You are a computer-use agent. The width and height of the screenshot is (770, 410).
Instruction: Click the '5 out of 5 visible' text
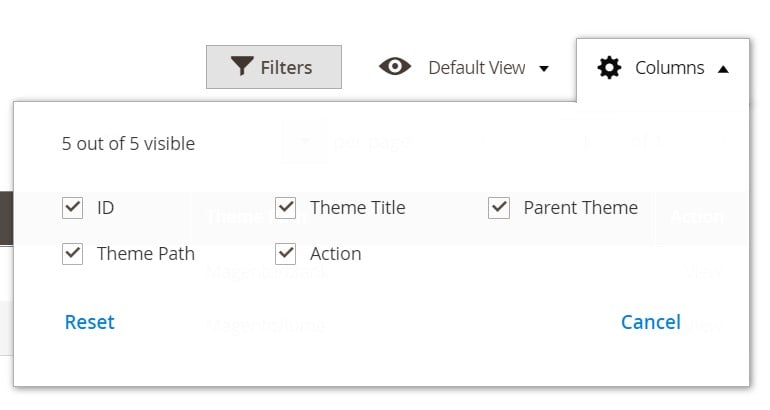pyautogui.click(x=128, y=143)
